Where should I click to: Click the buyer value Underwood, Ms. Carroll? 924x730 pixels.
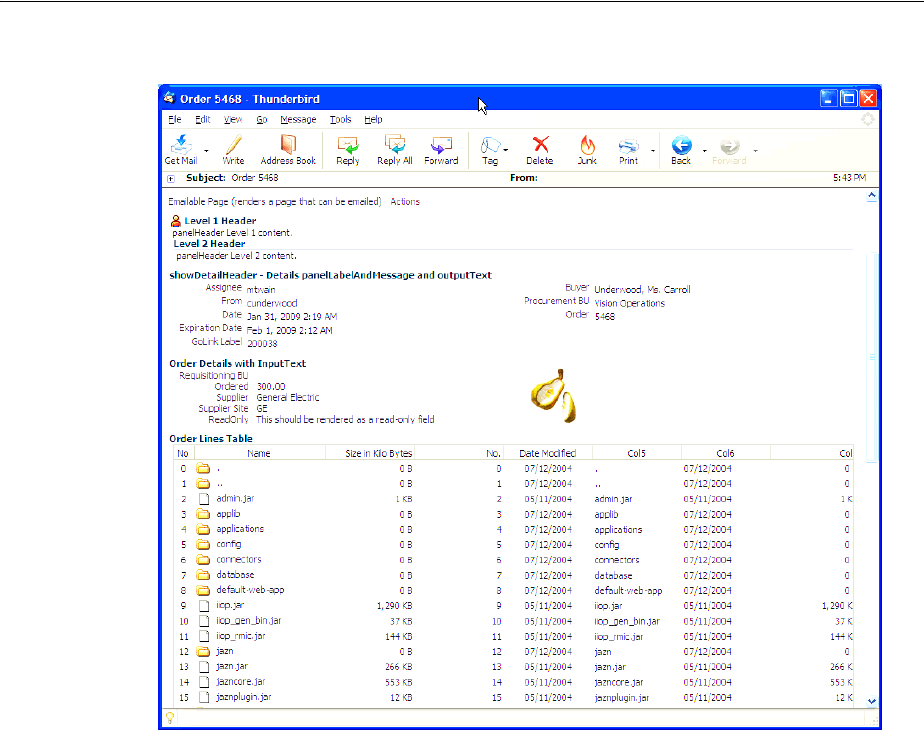click(642, 289)
